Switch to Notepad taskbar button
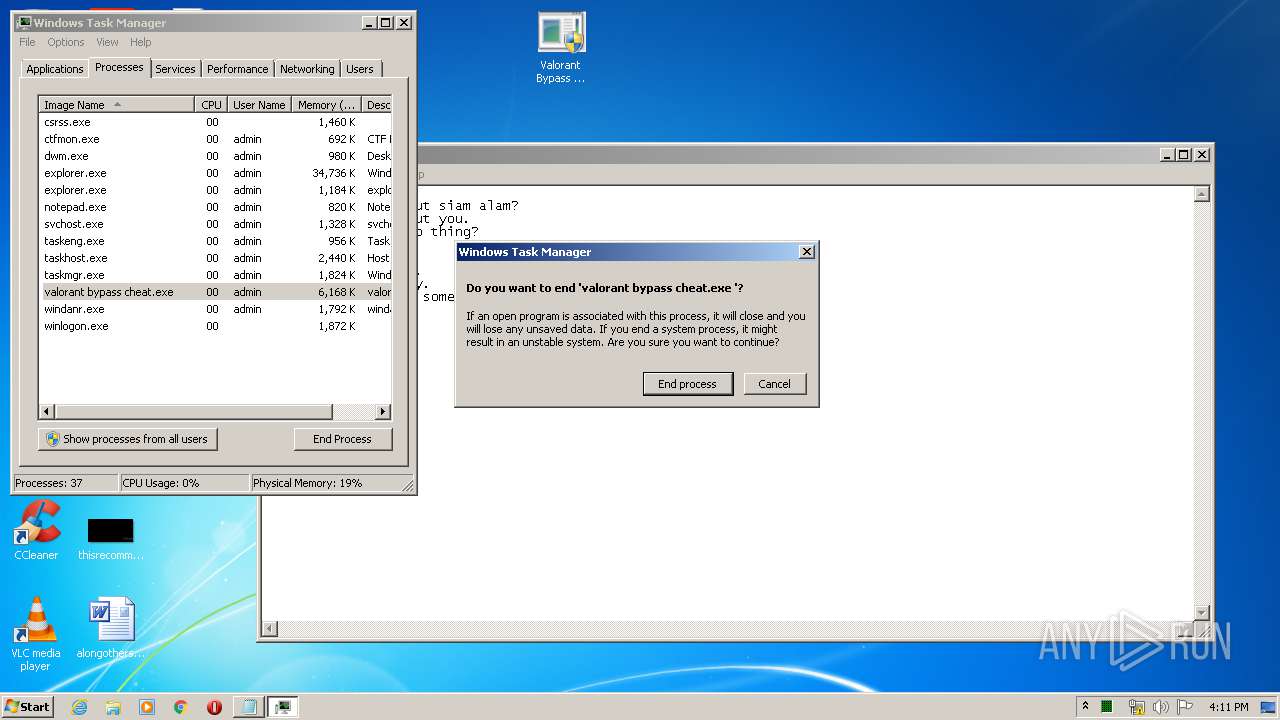Image resolution: width=1280 pixels, height=720 pixels. pyautogui.click(x=249, y=707)
